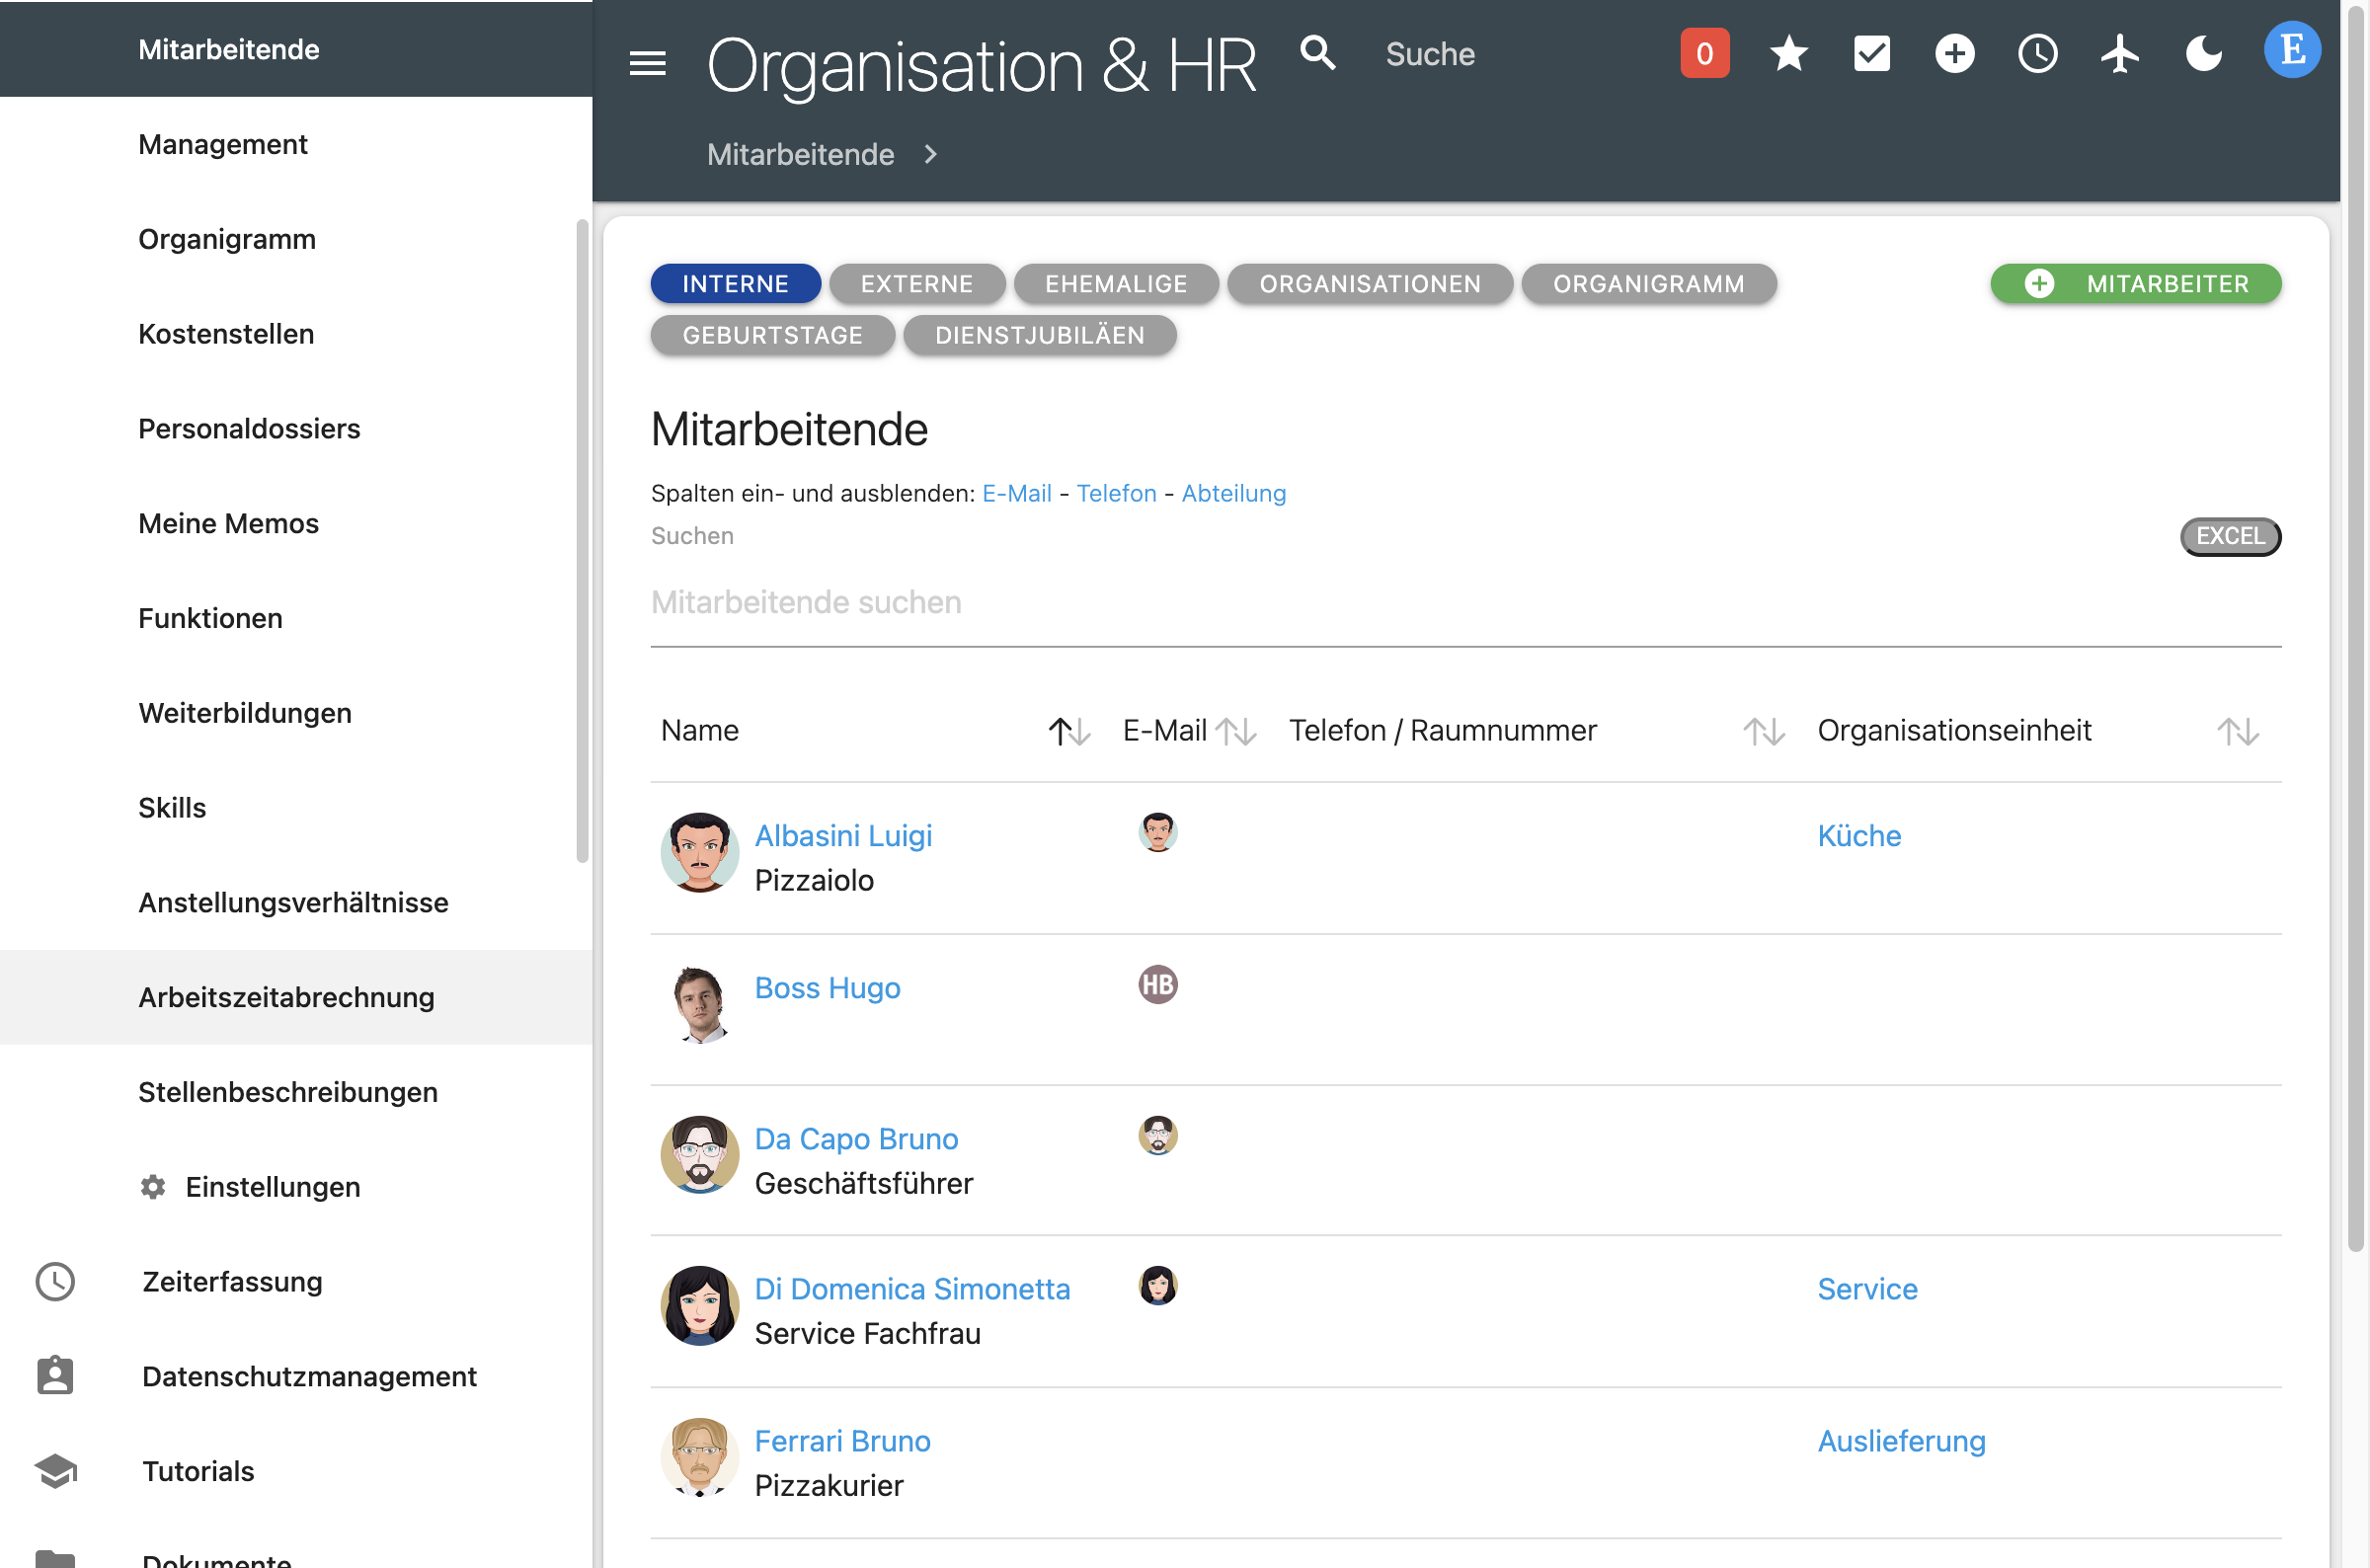
Task: Open the user profile avatar E
Action: click(2291, 50)
